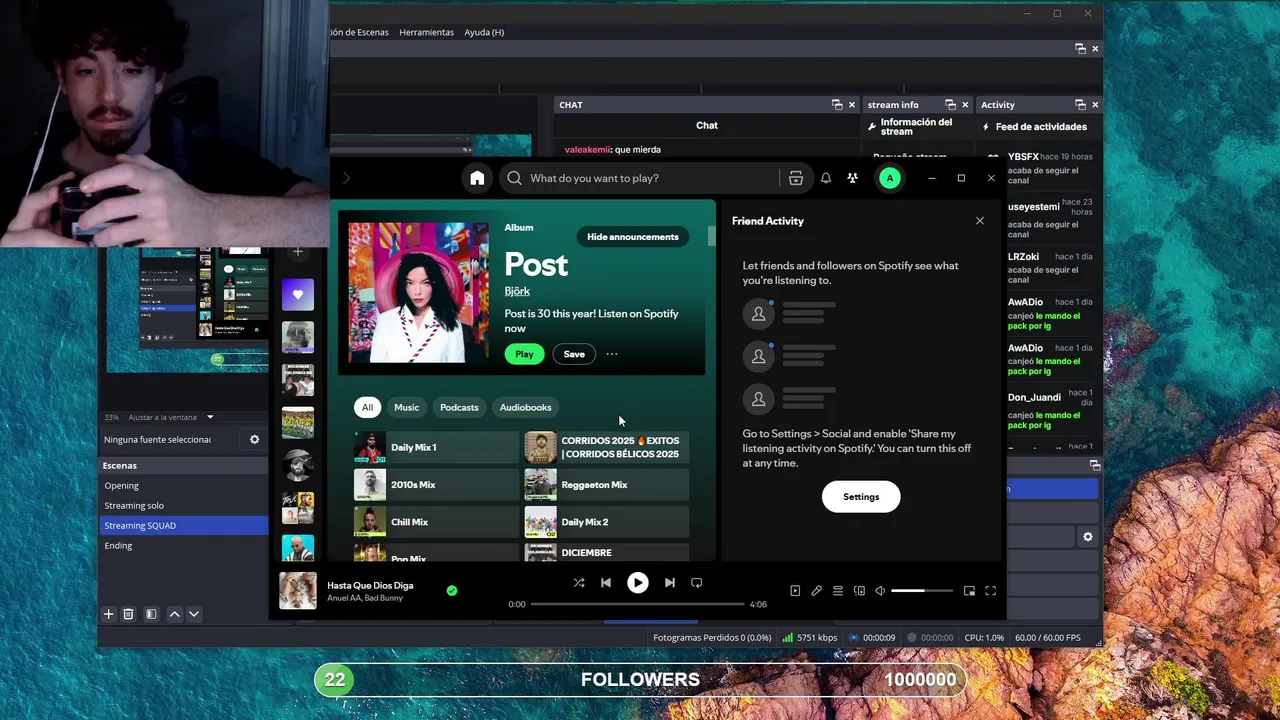Move the selected scene up
The height and width of the screenshot is (720, 1280).
pos(174,614)
